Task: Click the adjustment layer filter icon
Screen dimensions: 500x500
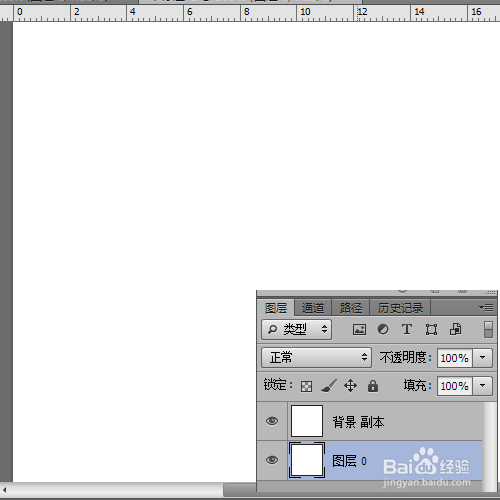Action: (x=383, y=329)
